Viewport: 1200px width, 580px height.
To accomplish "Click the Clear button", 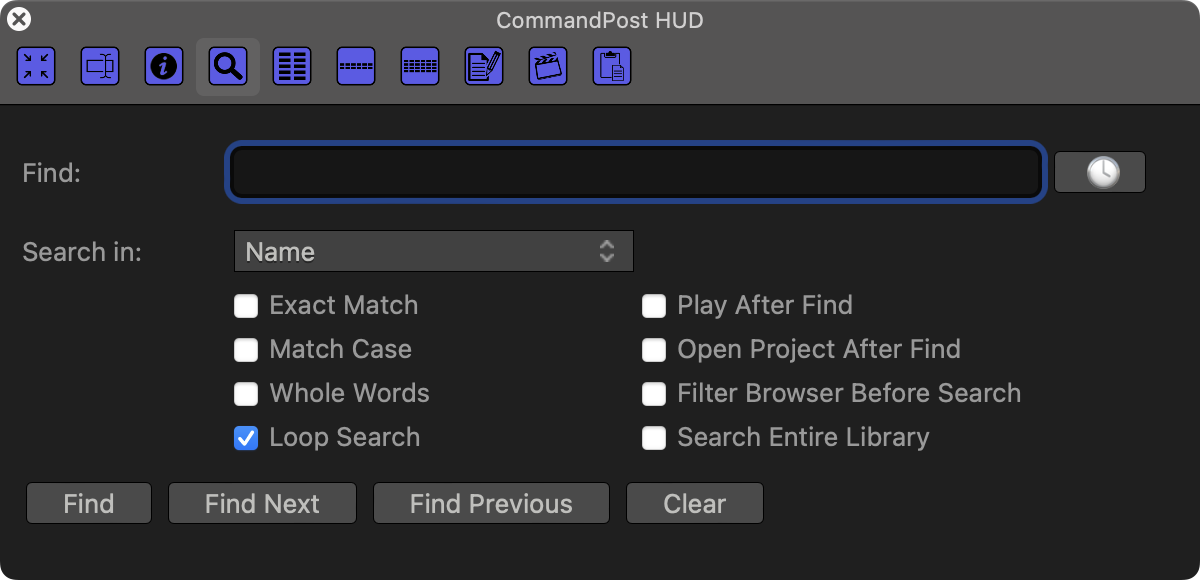I will coord(694,504).
